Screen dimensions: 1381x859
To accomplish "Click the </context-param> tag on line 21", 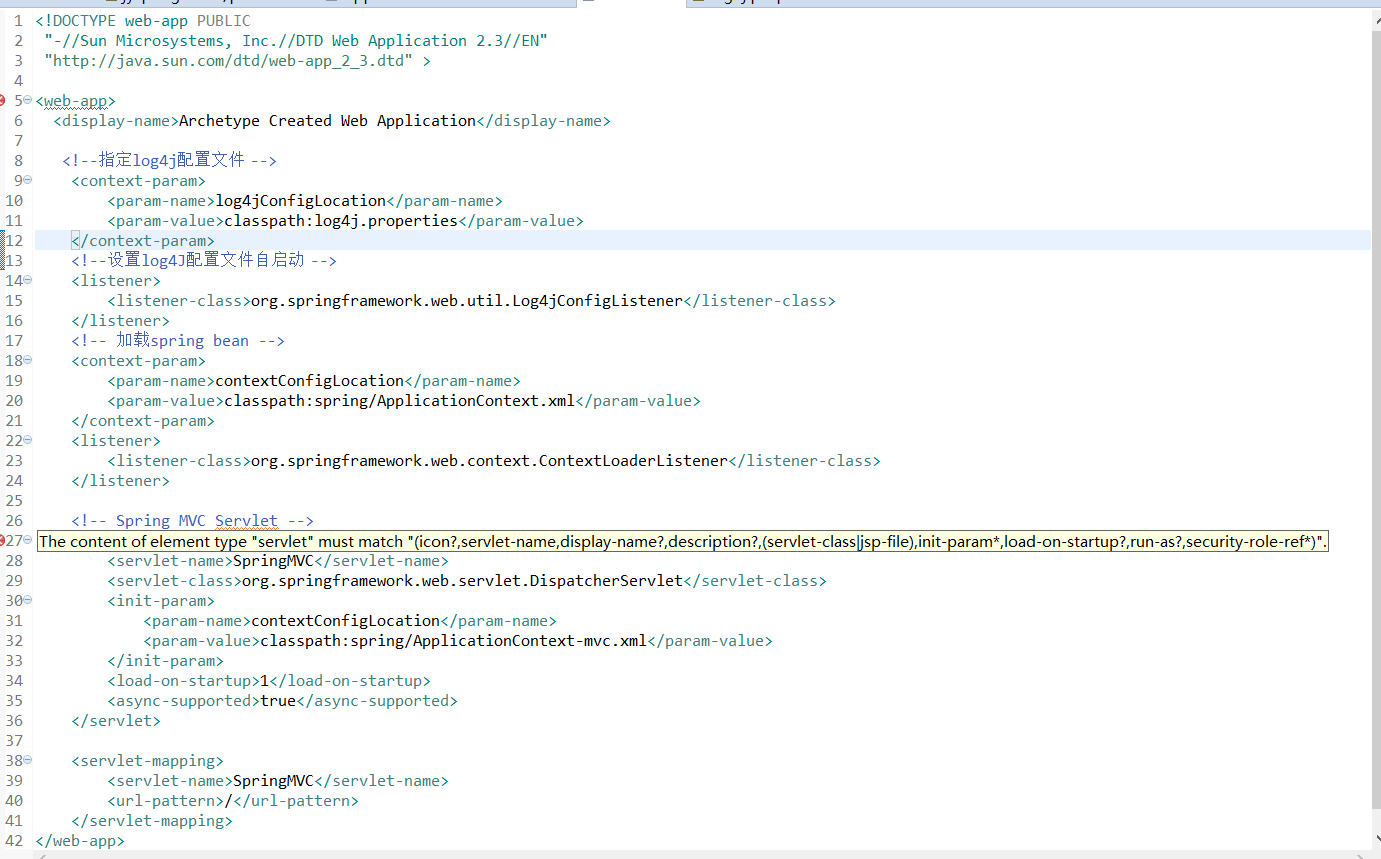I will (143, 421).
